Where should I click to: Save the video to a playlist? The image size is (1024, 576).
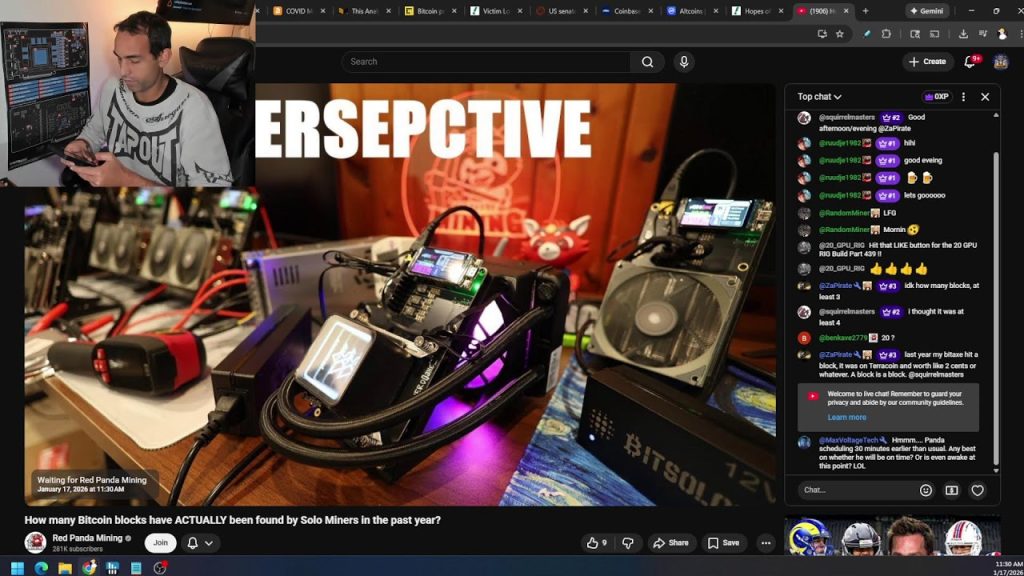(x=723, y=543)
